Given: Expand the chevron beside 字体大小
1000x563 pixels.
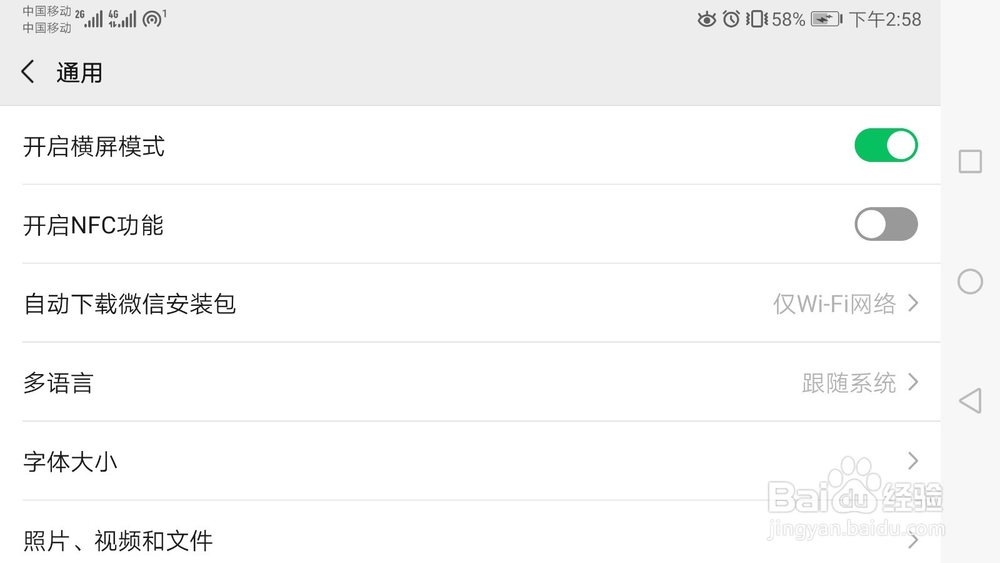Looking at the screenshot, I should click(912, 461).
